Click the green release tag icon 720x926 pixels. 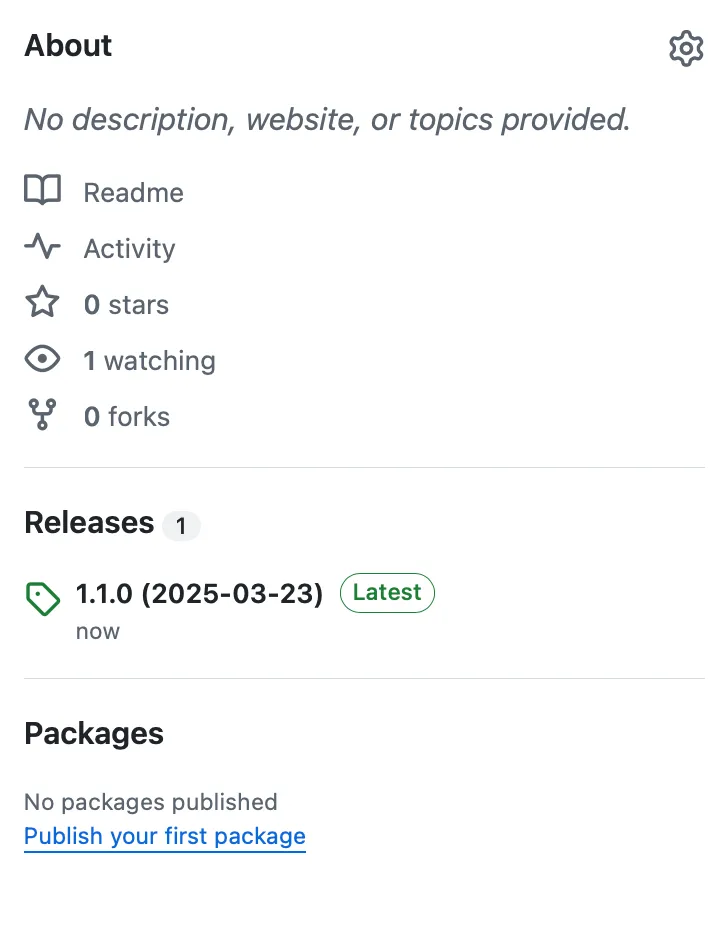(x=42, y=592)
